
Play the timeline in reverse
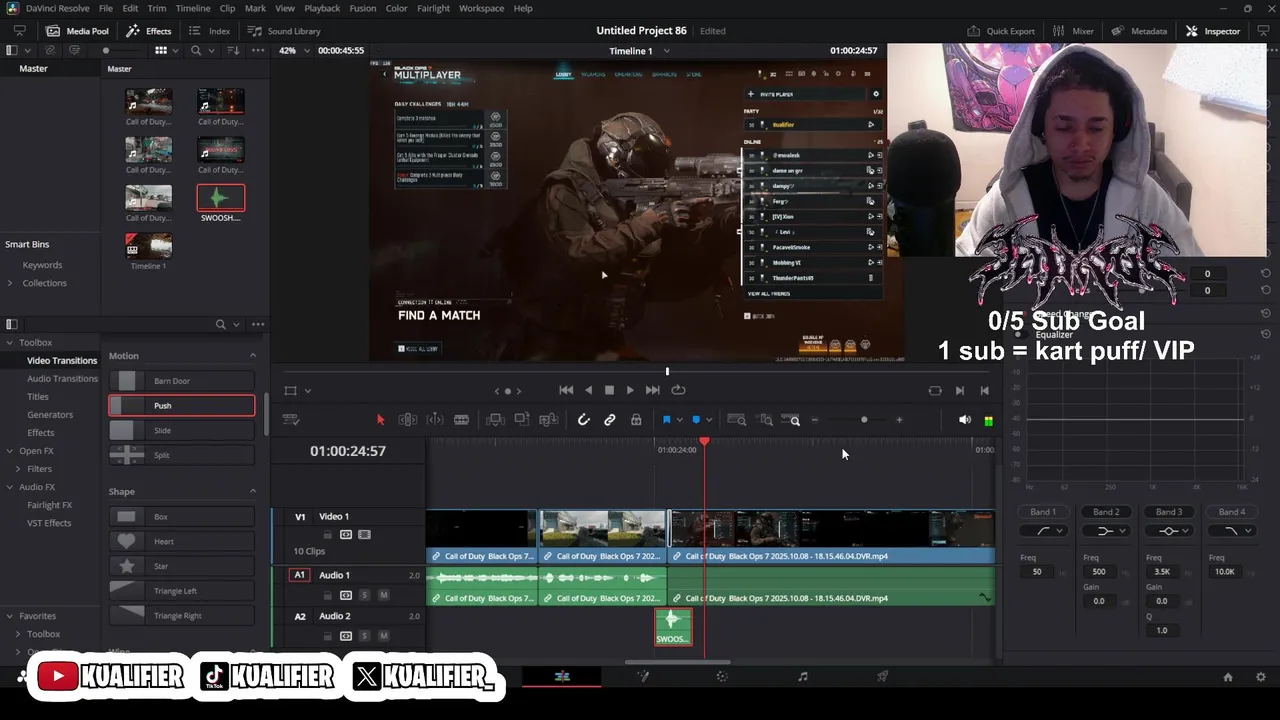[x=588, y=390]
